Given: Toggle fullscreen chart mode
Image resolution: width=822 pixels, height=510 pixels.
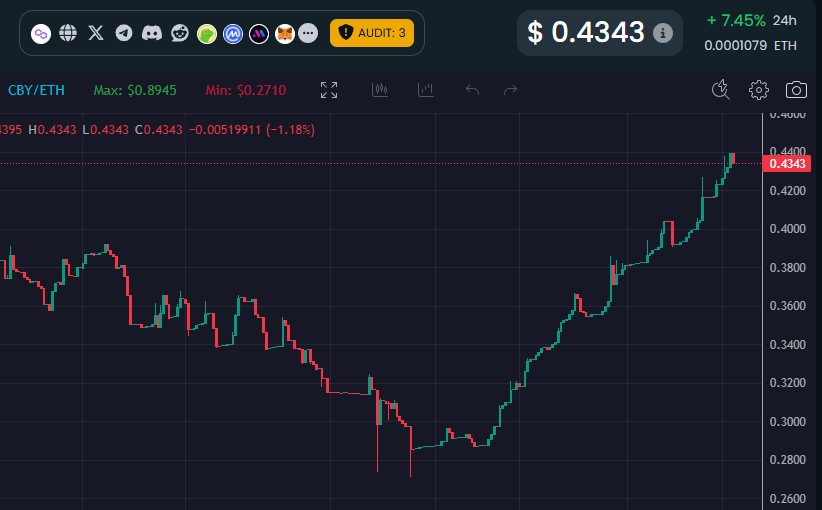Looking at the screenshot, I should pyautogui.click(x=329, y=90).
